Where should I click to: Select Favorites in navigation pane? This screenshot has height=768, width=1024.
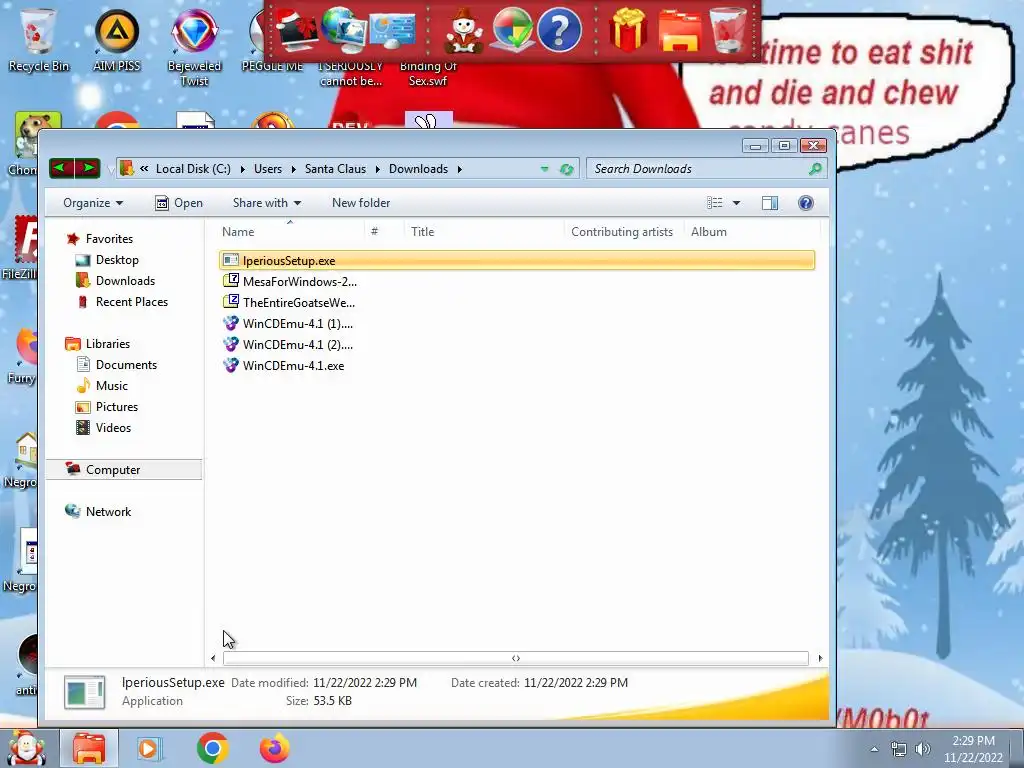coord(109,239)
